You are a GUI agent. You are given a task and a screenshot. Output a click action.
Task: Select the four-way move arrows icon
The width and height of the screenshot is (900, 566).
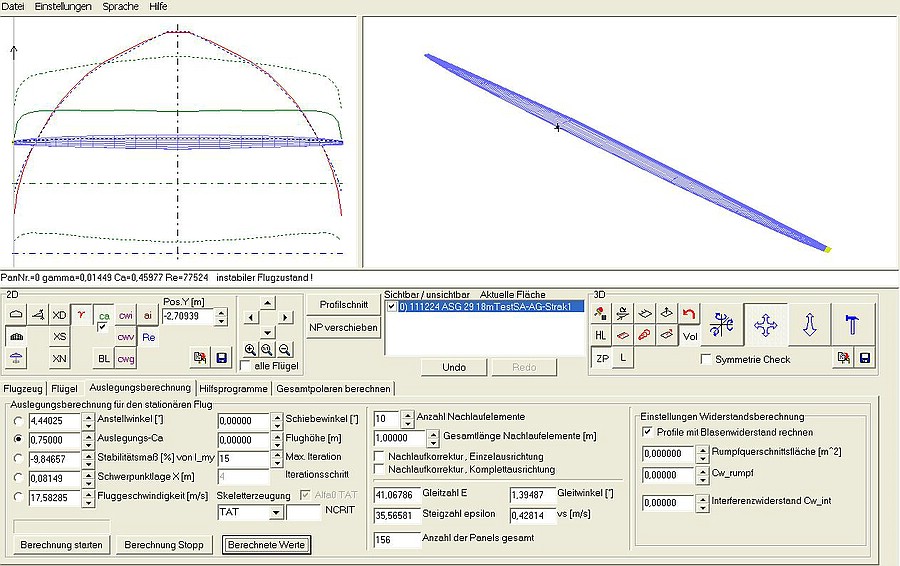(x=765, y=325)
